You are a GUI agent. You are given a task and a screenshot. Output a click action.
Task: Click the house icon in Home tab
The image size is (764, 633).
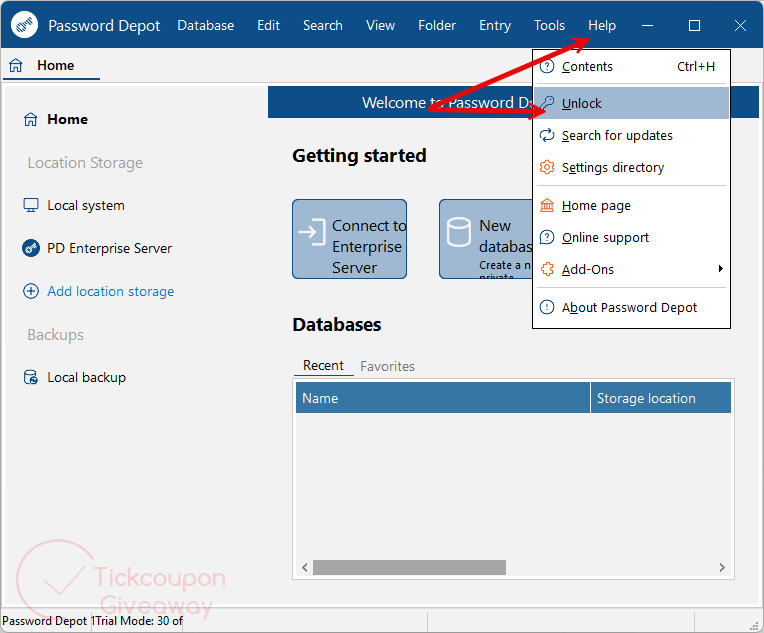point(16,65)
